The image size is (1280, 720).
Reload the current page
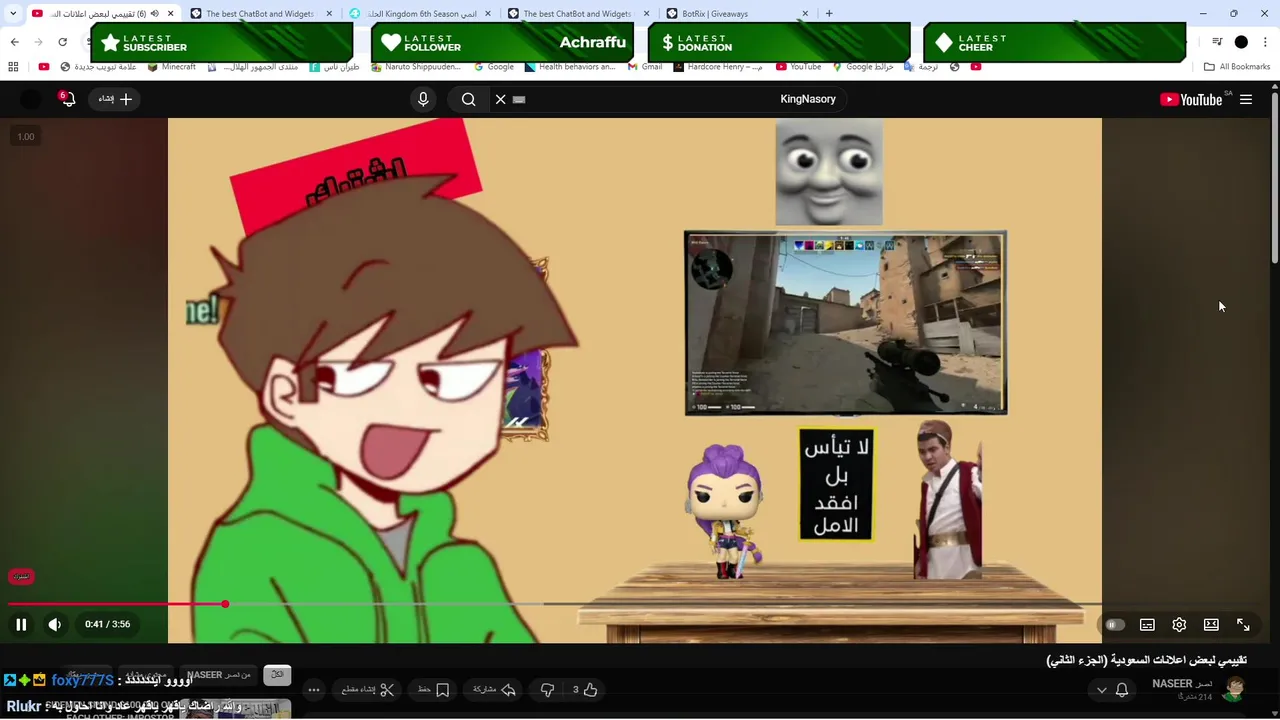62,42
